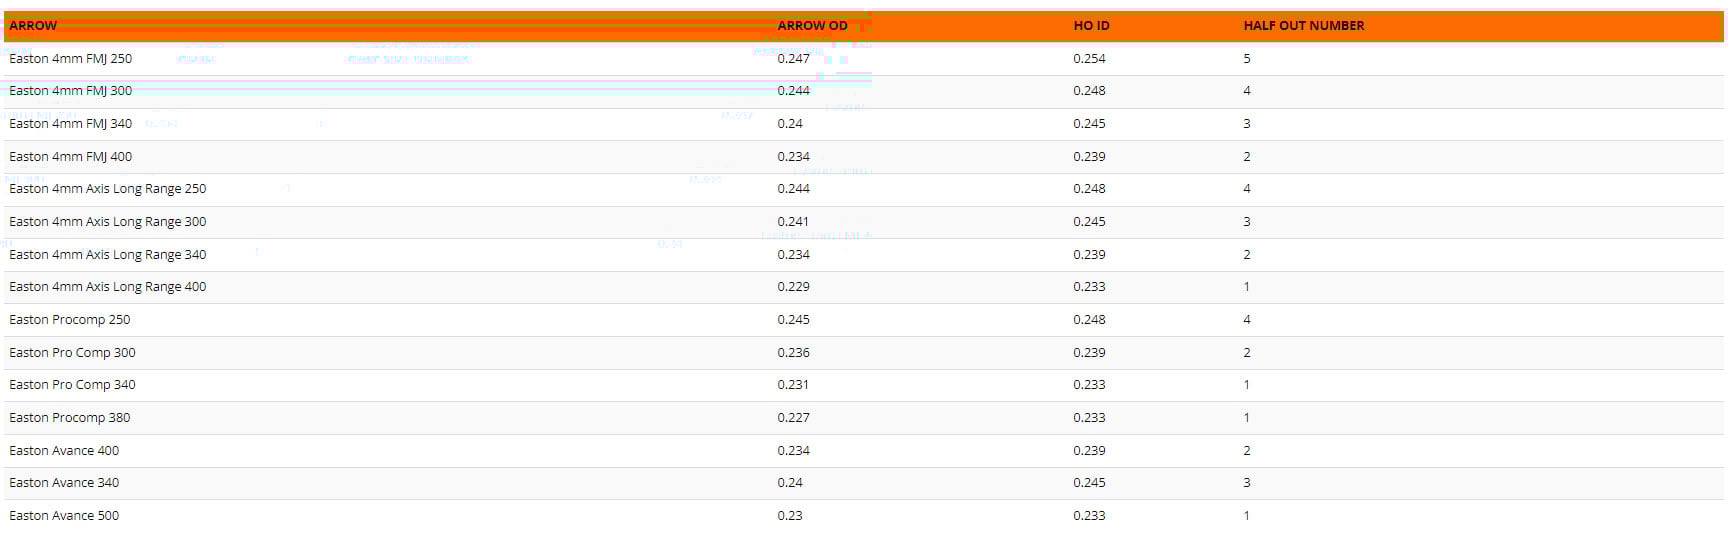This screenshot has width=1731, height=541.
Task: Select the Easton Avance 340 row name
Action: (x=64, y=483)
